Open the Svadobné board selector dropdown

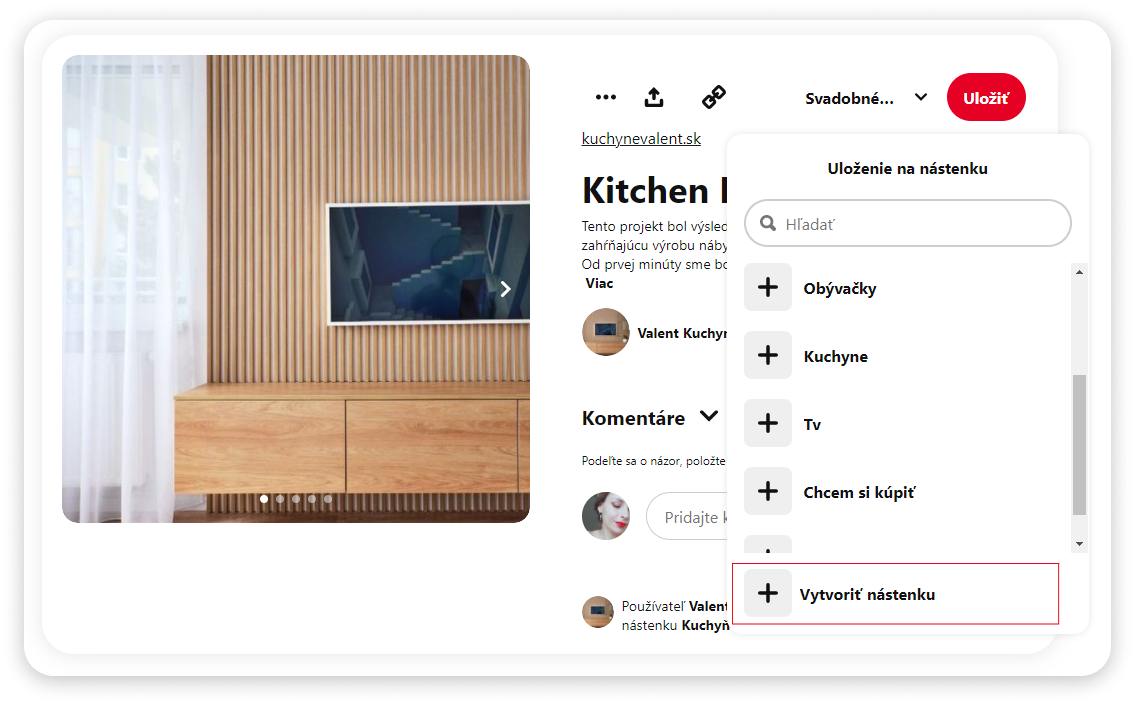(867, 97)
